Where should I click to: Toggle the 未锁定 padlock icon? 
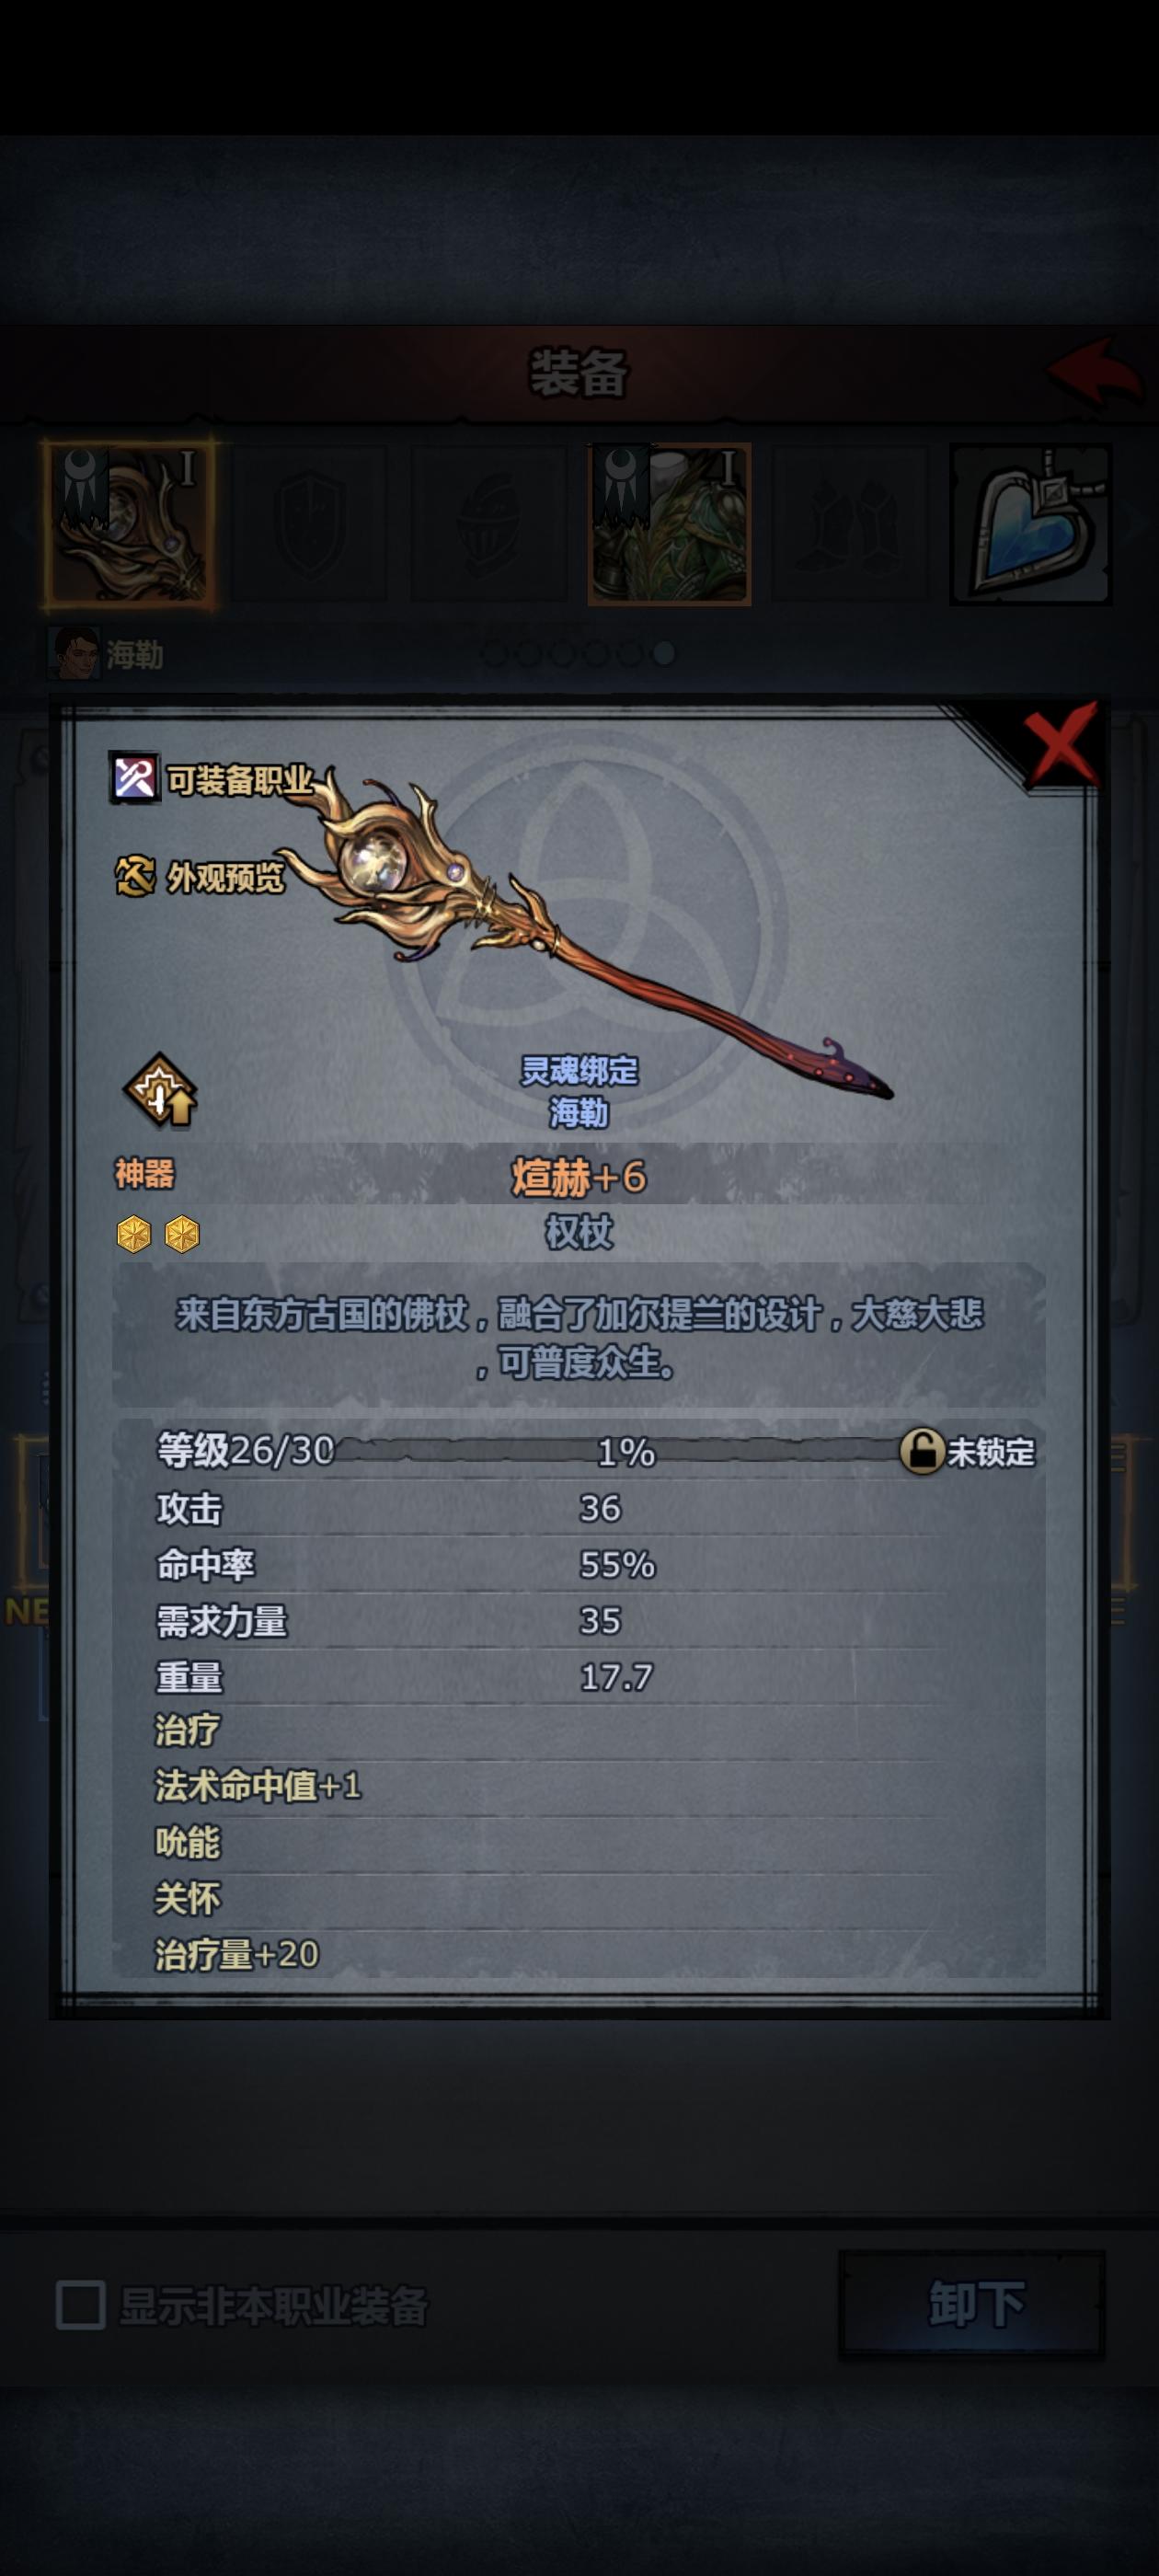922,1451
